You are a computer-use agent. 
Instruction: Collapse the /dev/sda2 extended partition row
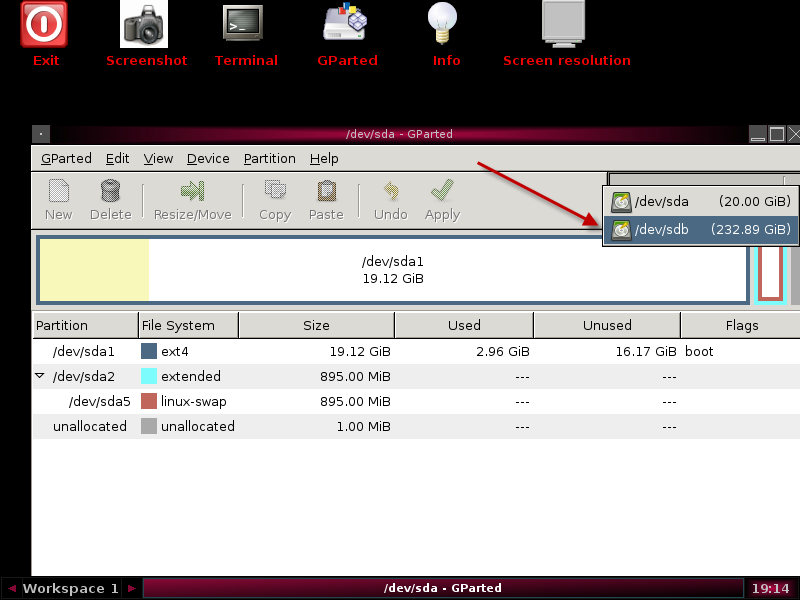(x=40, y=376)
